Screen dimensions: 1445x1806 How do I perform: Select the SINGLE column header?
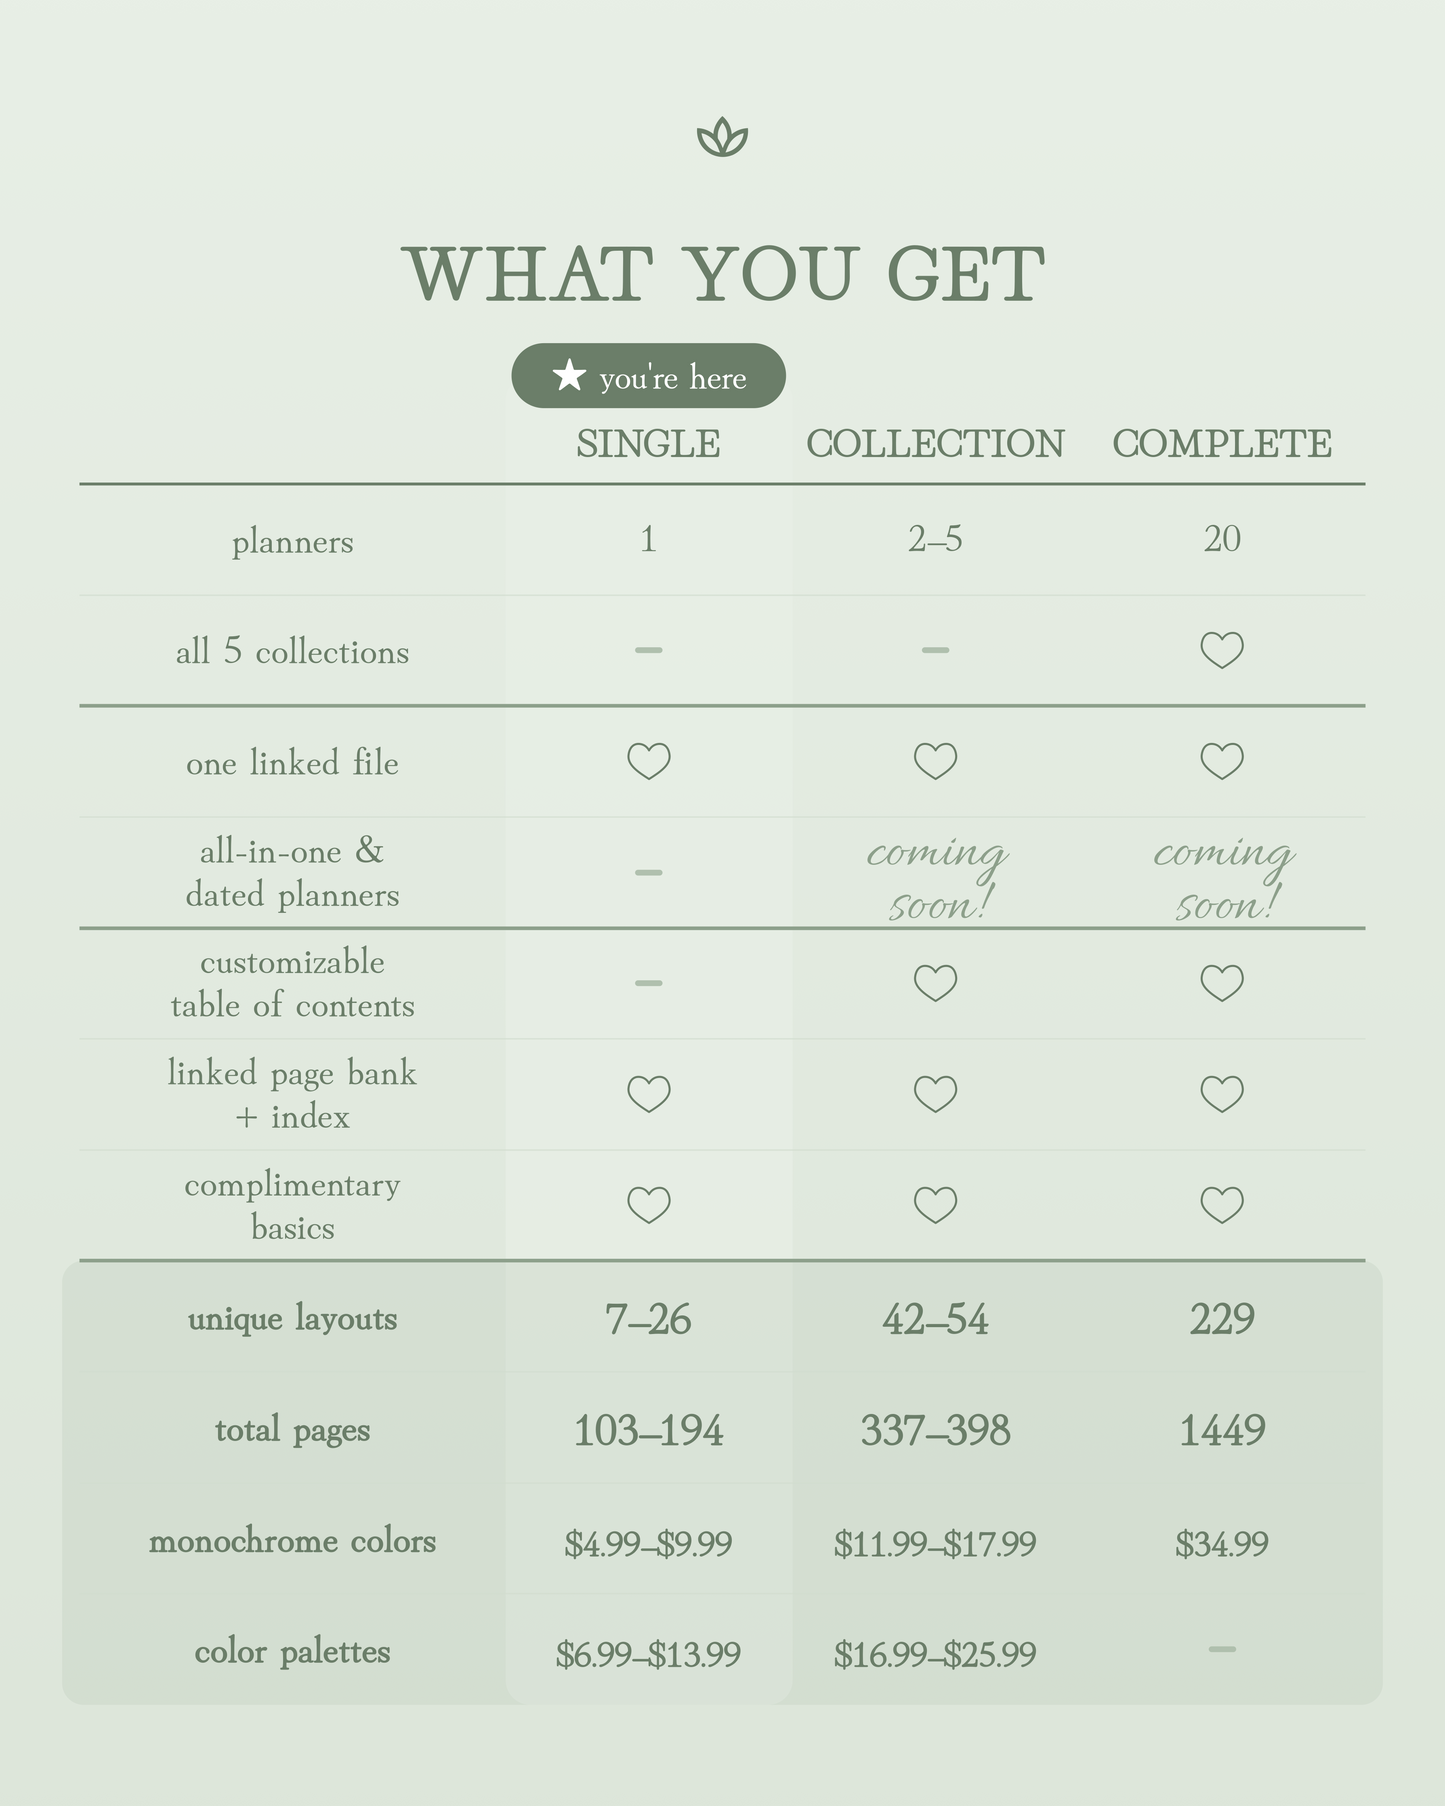648,444
